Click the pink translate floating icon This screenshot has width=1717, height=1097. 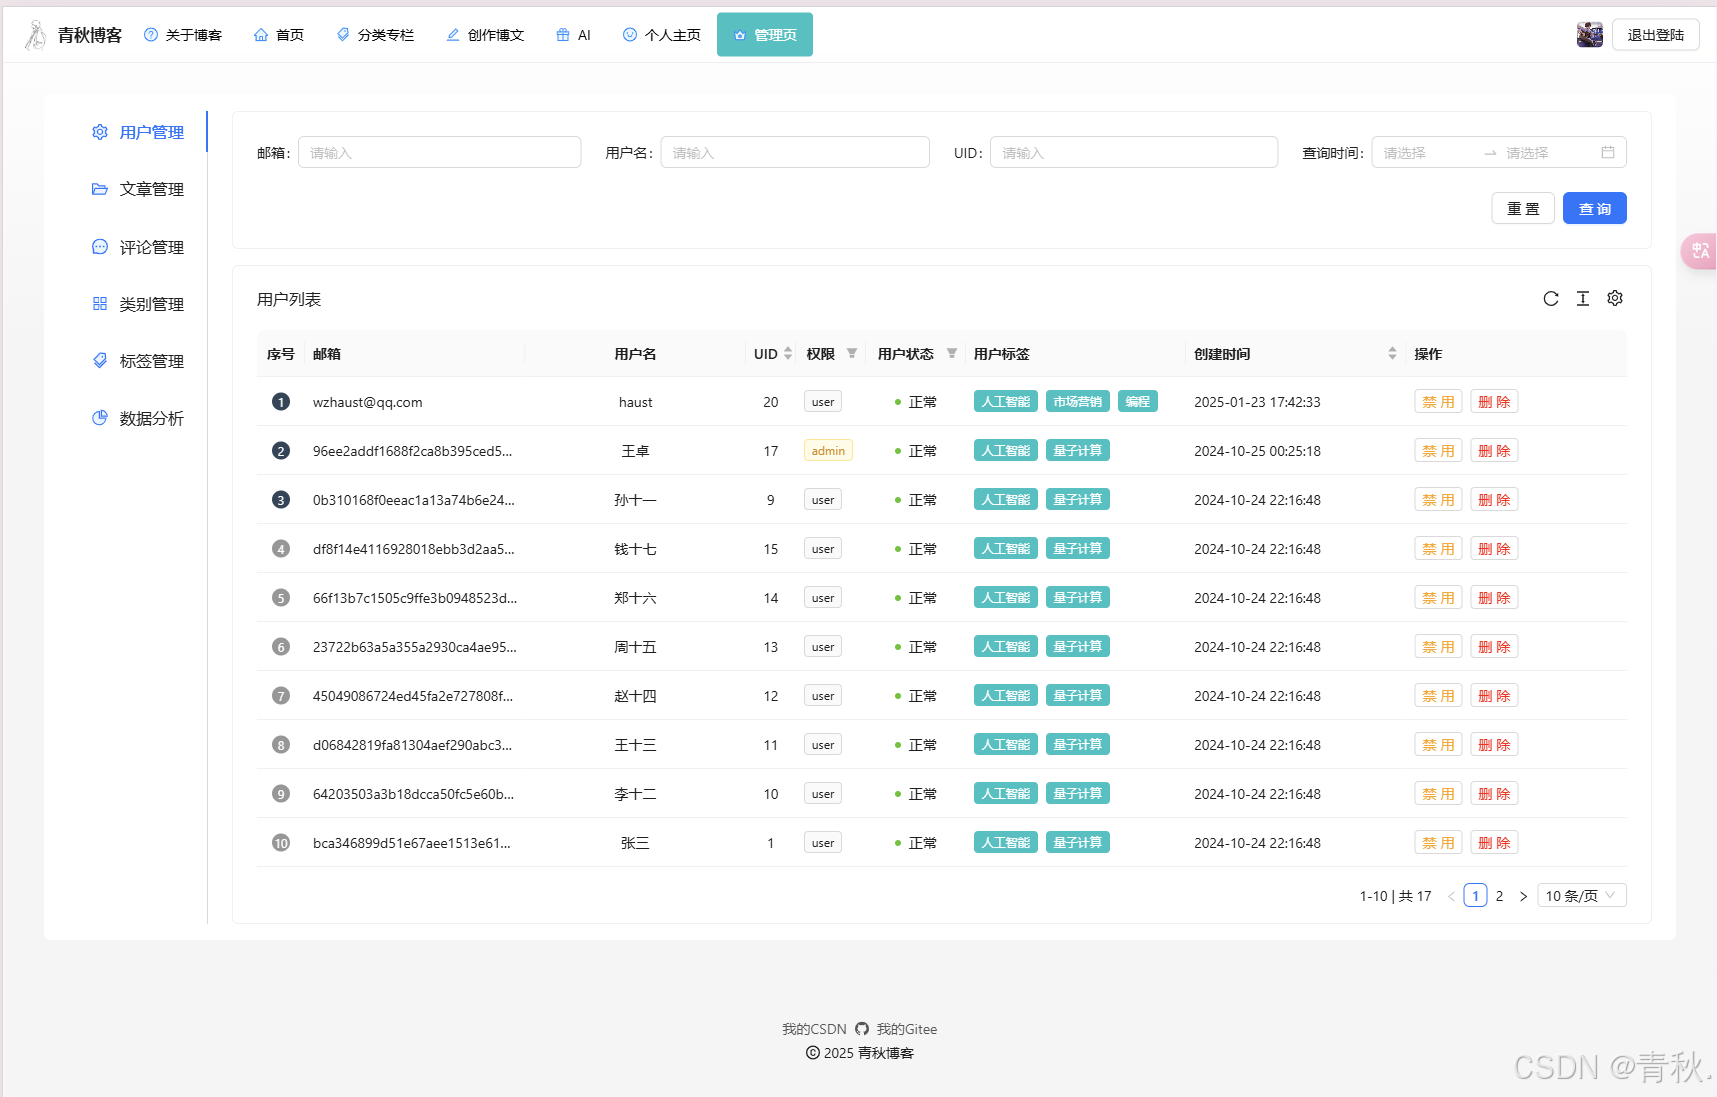coord(1700,251)
